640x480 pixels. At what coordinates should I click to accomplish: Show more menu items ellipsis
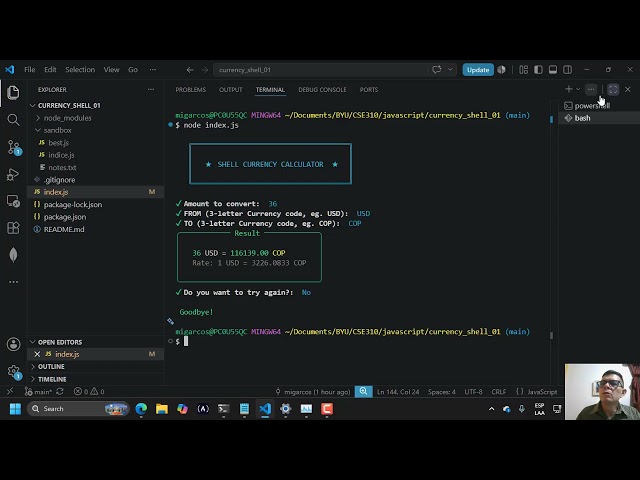153,70
